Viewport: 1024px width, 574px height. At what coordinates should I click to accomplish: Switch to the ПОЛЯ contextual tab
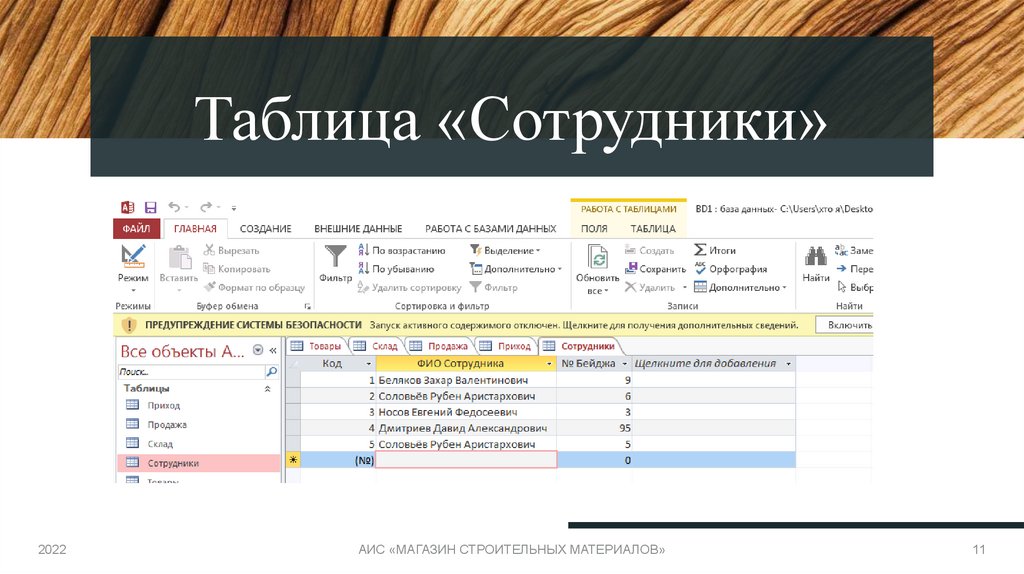tap(594, 229)
